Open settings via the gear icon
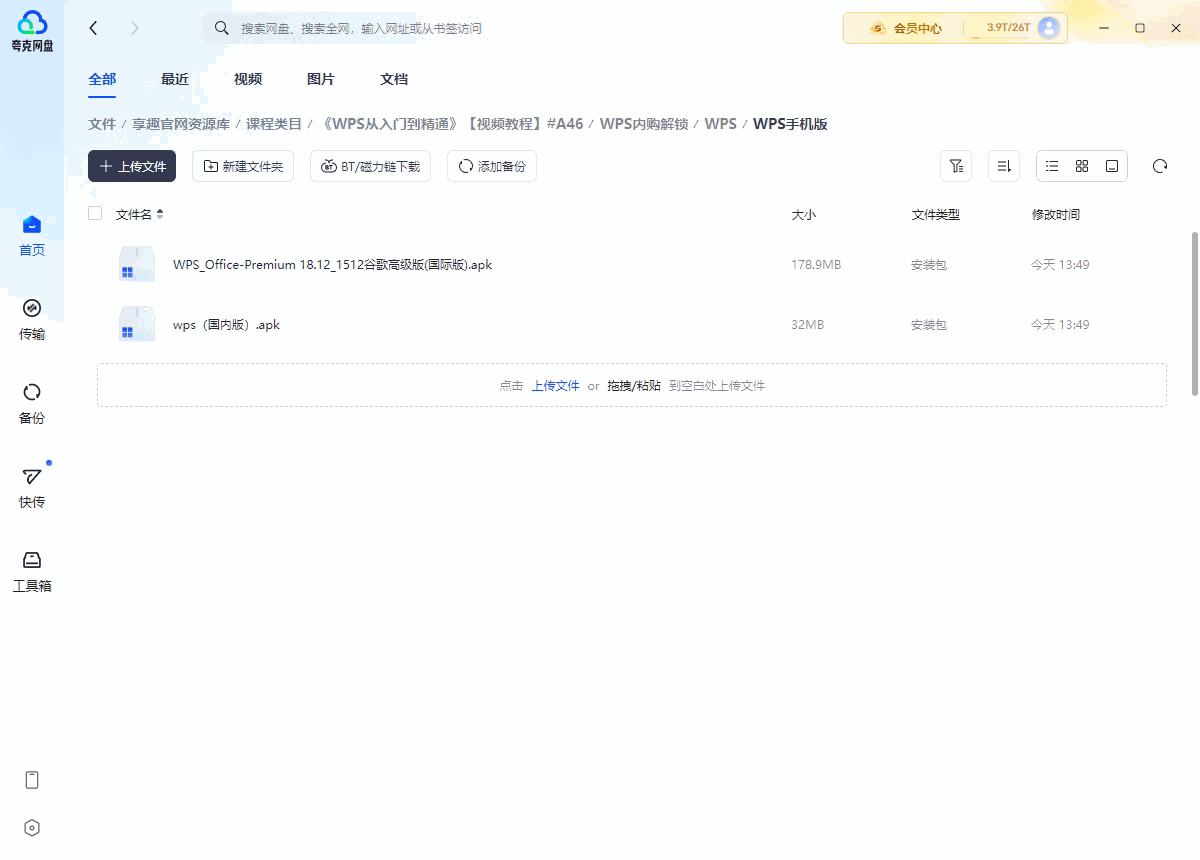Image resolution: width=1200 pixels, height=860 pixels. pos(31,827)
